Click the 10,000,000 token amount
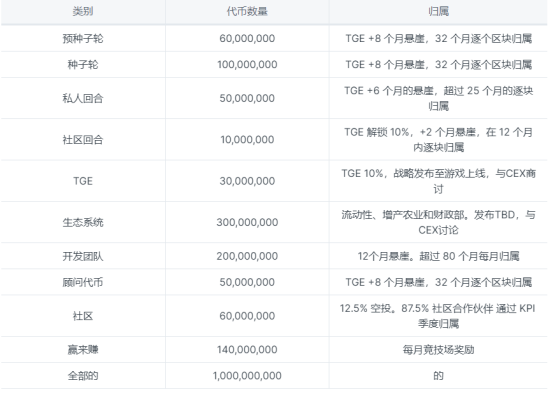 tap(247, 140)
